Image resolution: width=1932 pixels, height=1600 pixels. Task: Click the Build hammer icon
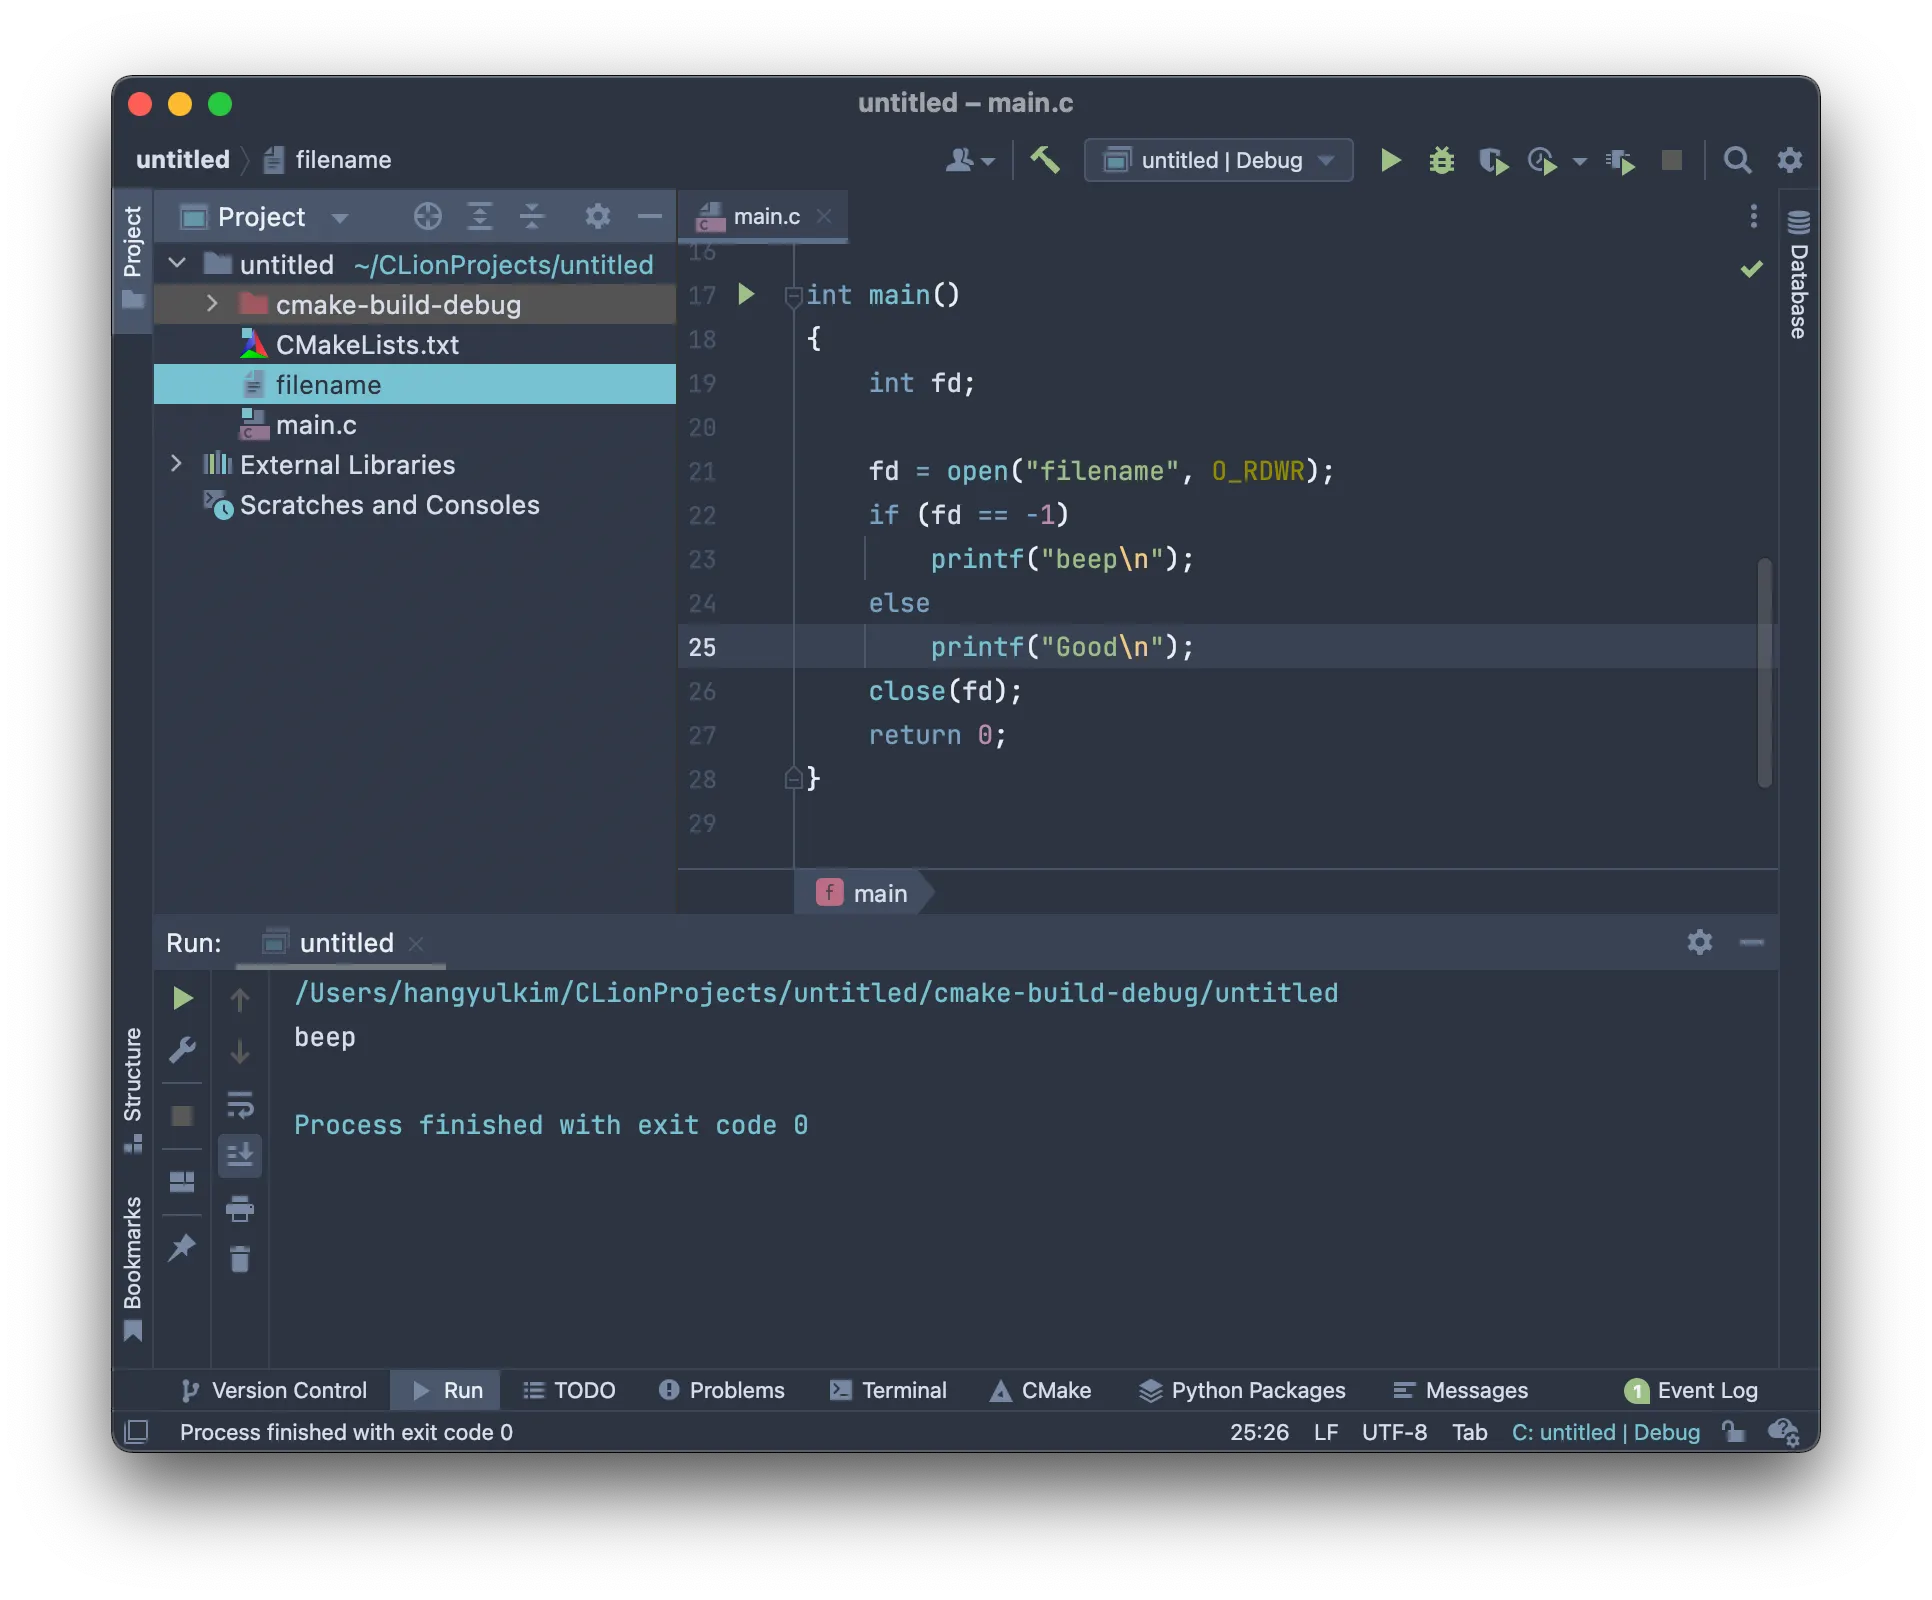click(x=1045, y=160)
